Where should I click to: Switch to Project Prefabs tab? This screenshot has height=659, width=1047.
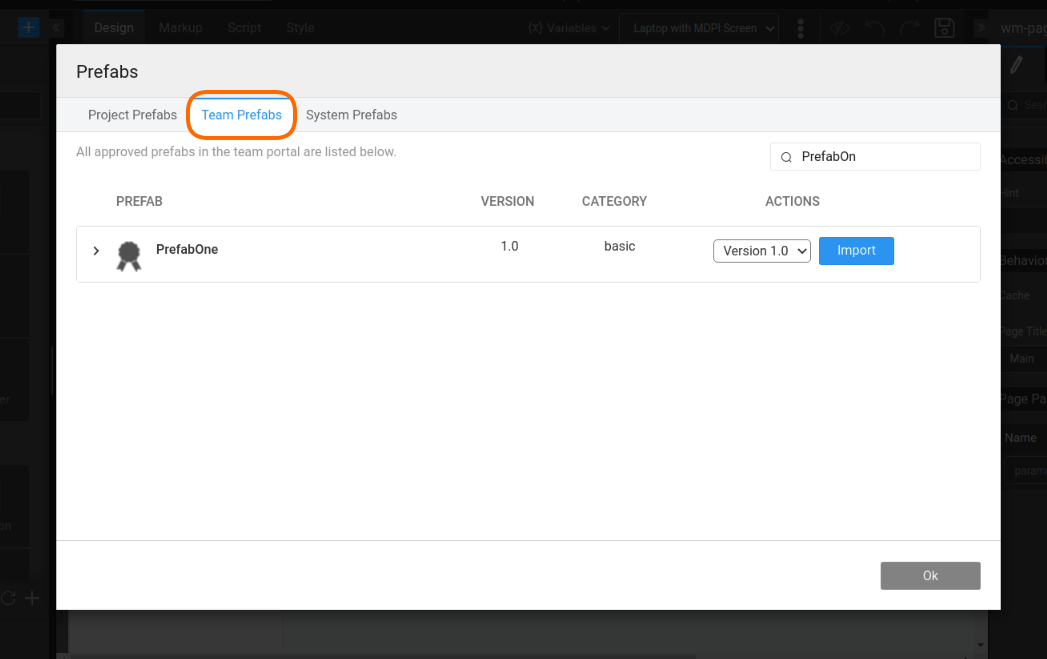(x=132, y=115)
